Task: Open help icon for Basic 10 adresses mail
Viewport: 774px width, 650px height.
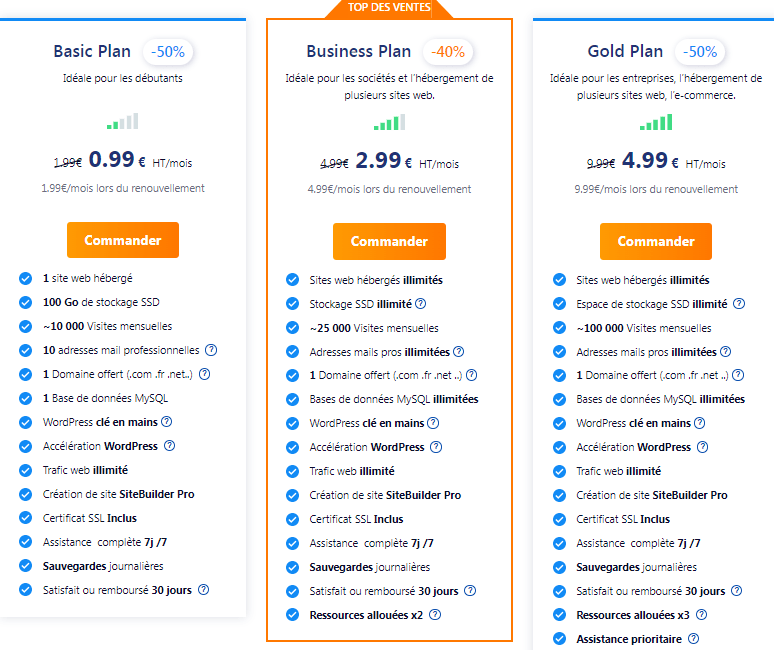Action: [211, 350]
